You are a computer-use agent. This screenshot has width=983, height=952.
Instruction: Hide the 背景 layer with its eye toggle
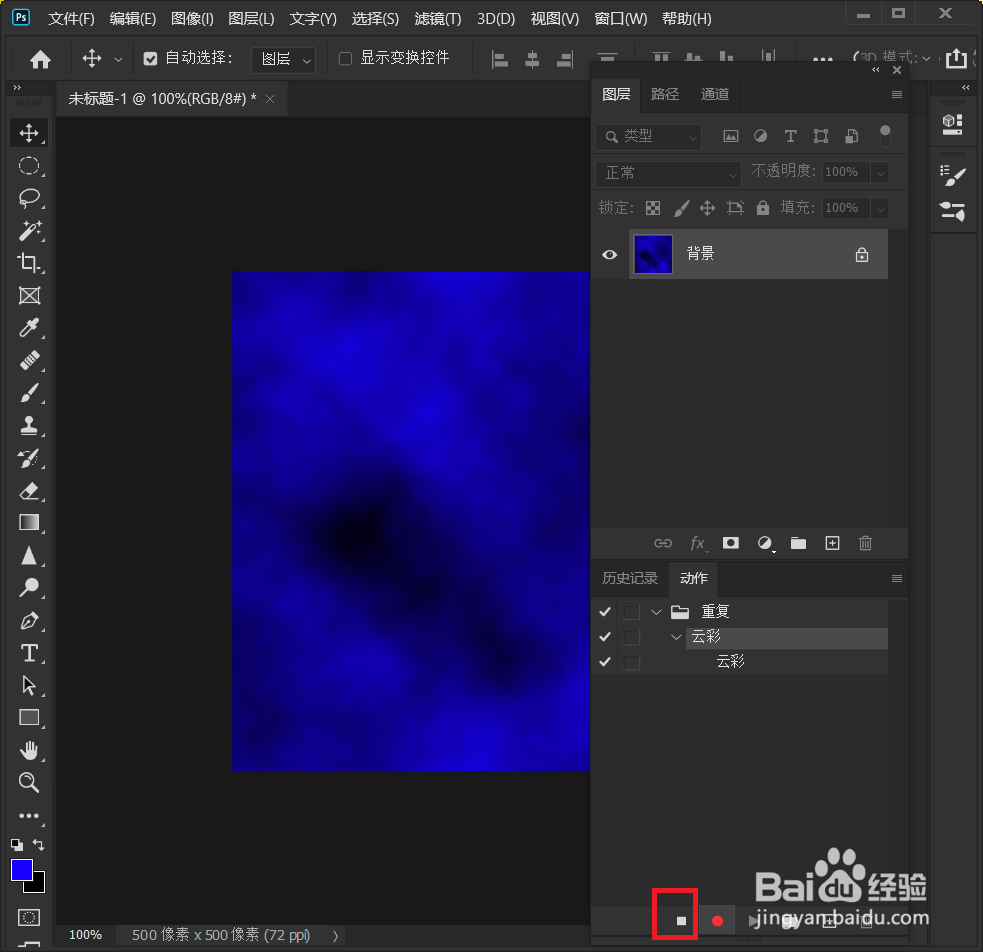point(609,254)
